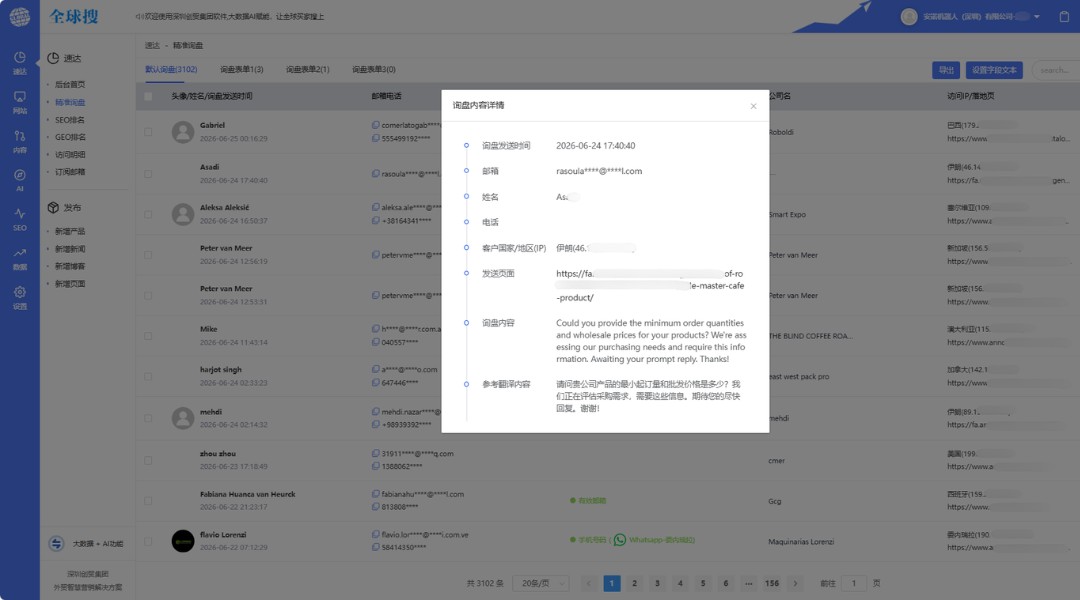The height and width of the screenshot is (600, 1080).
Task: Go to the next page with the right chevron
Action: click(795, 583)
